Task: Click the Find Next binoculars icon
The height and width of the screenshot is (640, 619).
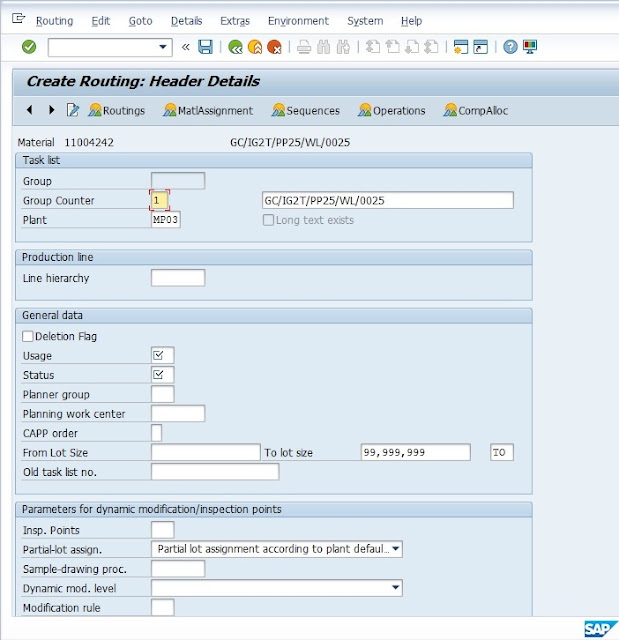Action: [x=343, y=47]
